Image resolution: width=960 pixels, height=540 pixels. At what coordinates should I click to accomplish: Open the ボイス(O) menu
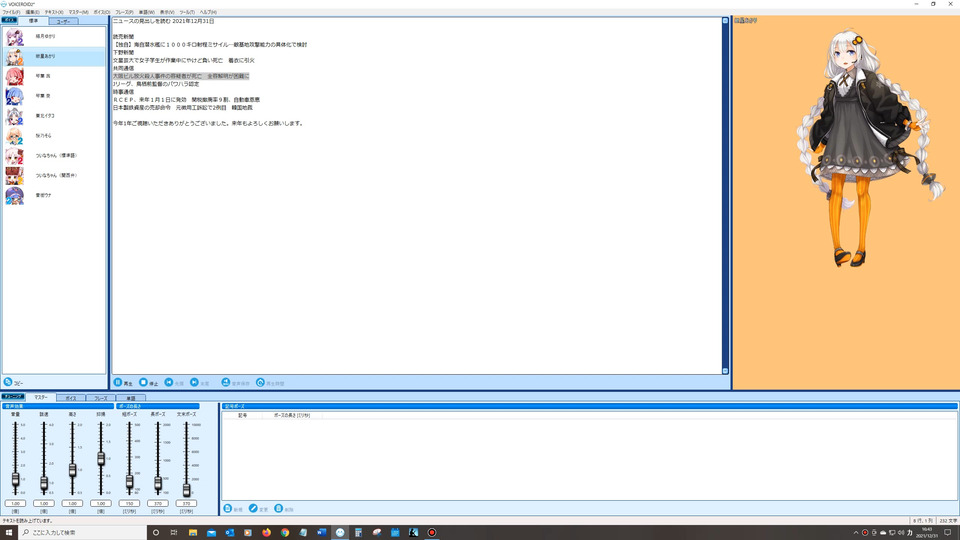pos(102,12)
